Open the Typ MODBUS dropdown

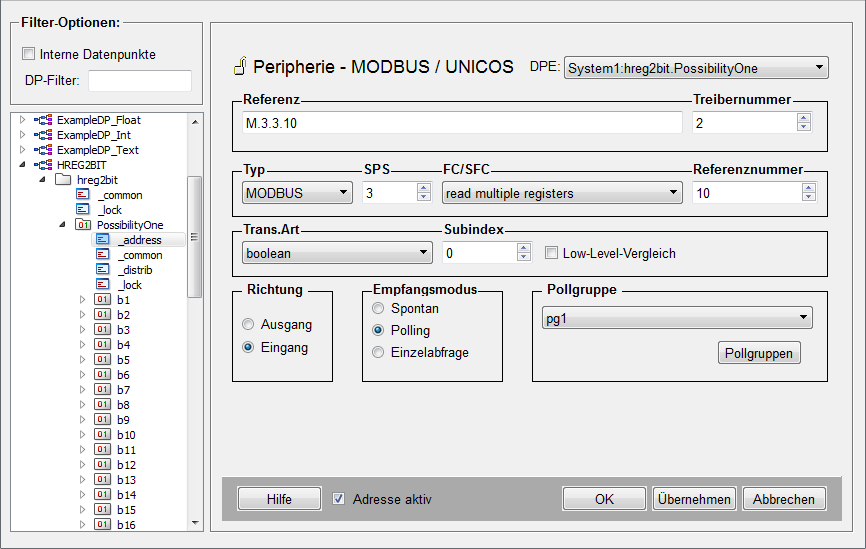(x=297, y=193)
